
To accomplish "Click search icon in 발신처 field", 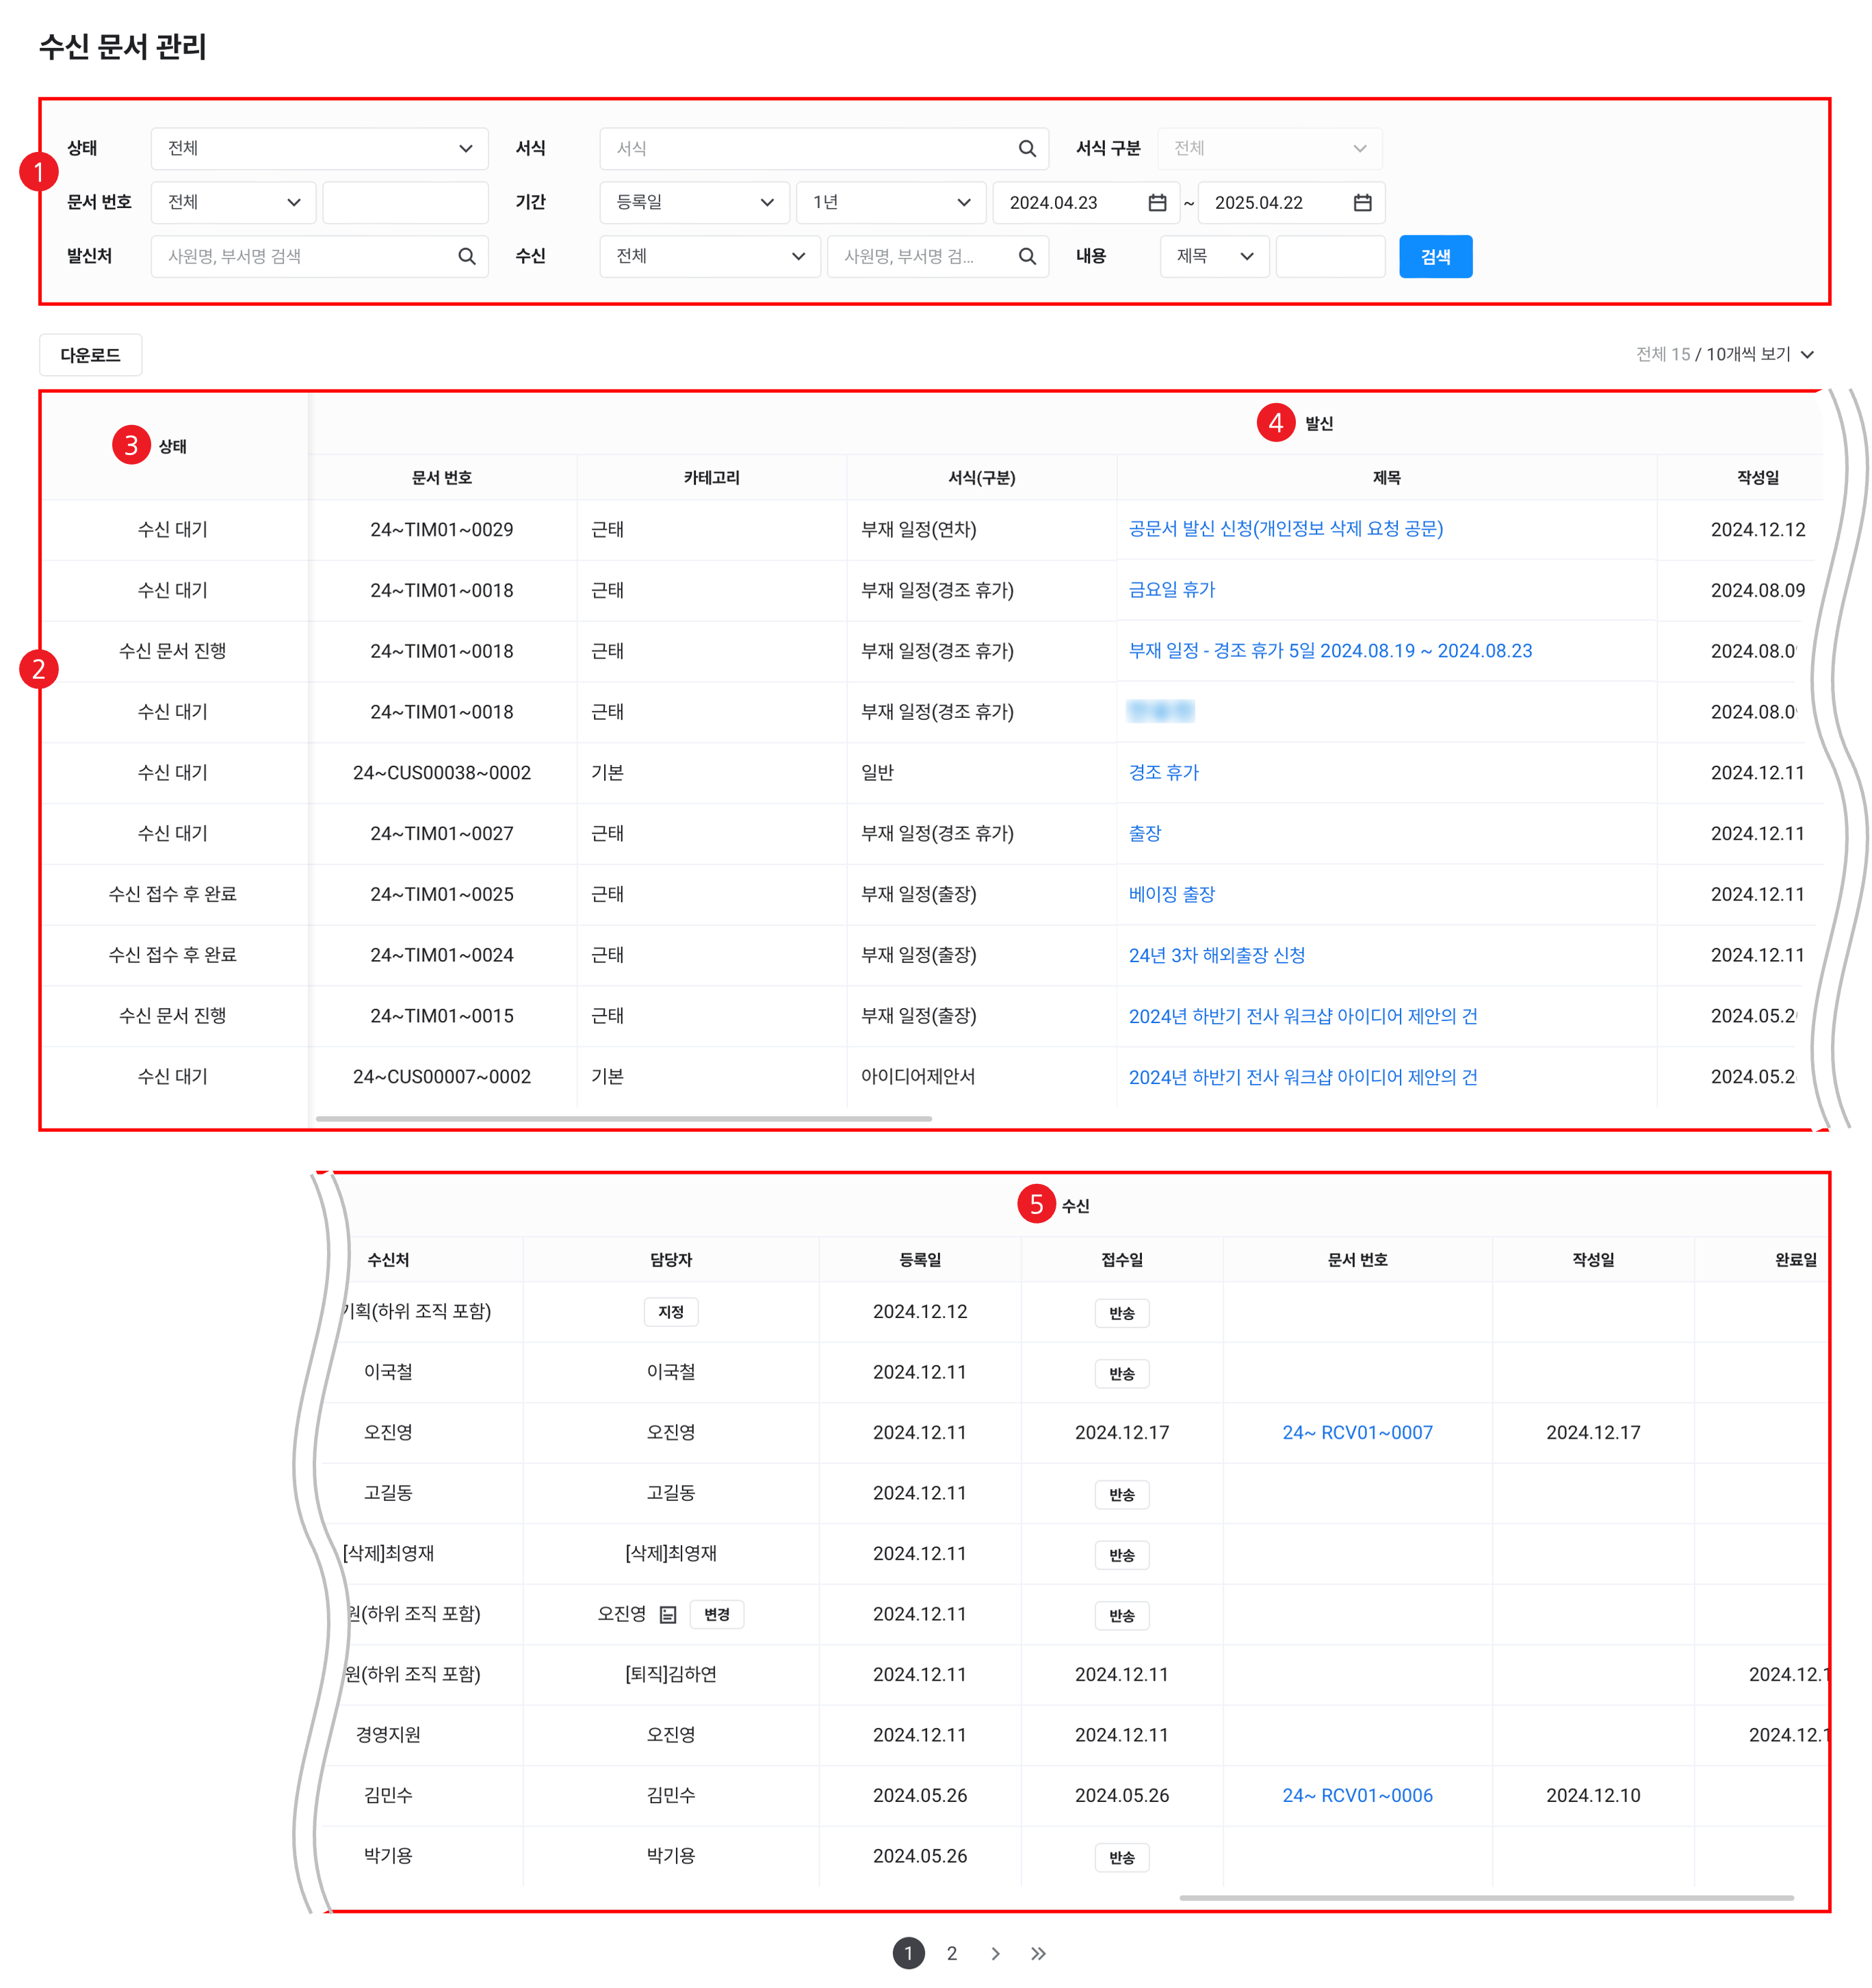I will tap(466, 257).
